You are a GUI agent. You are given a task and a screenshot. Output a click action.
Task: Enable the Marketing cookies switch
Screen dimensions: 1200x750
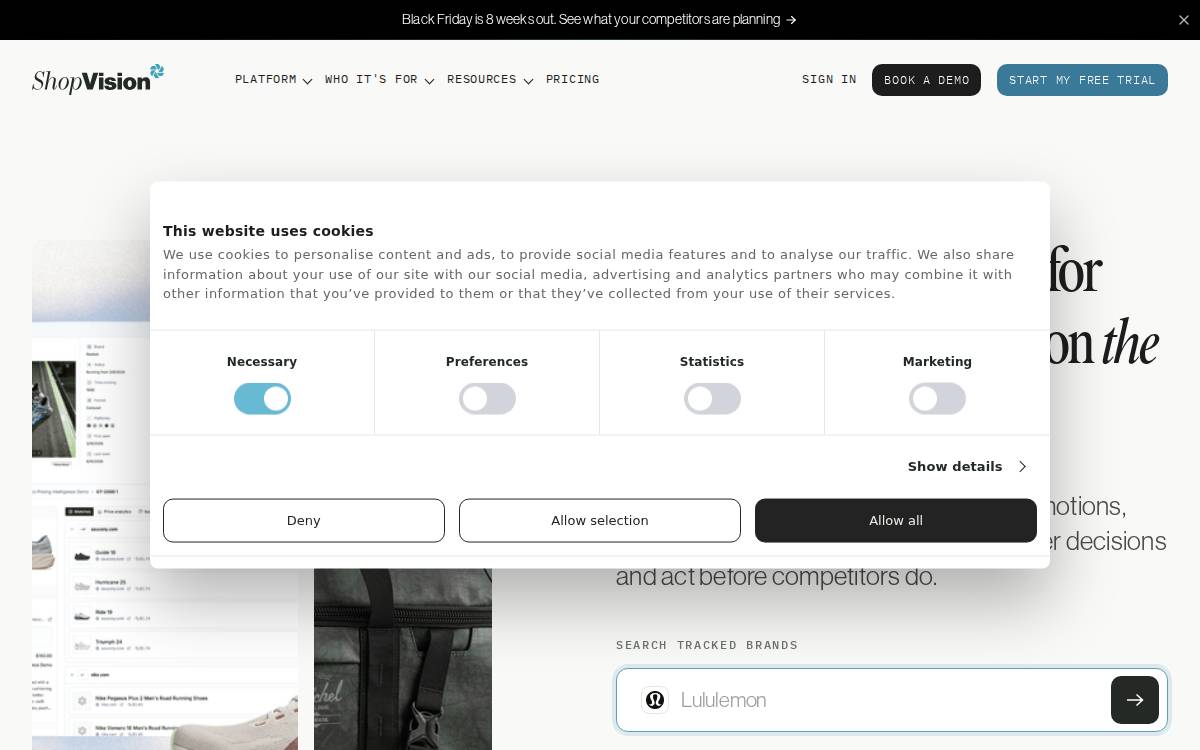click(937, 399)
